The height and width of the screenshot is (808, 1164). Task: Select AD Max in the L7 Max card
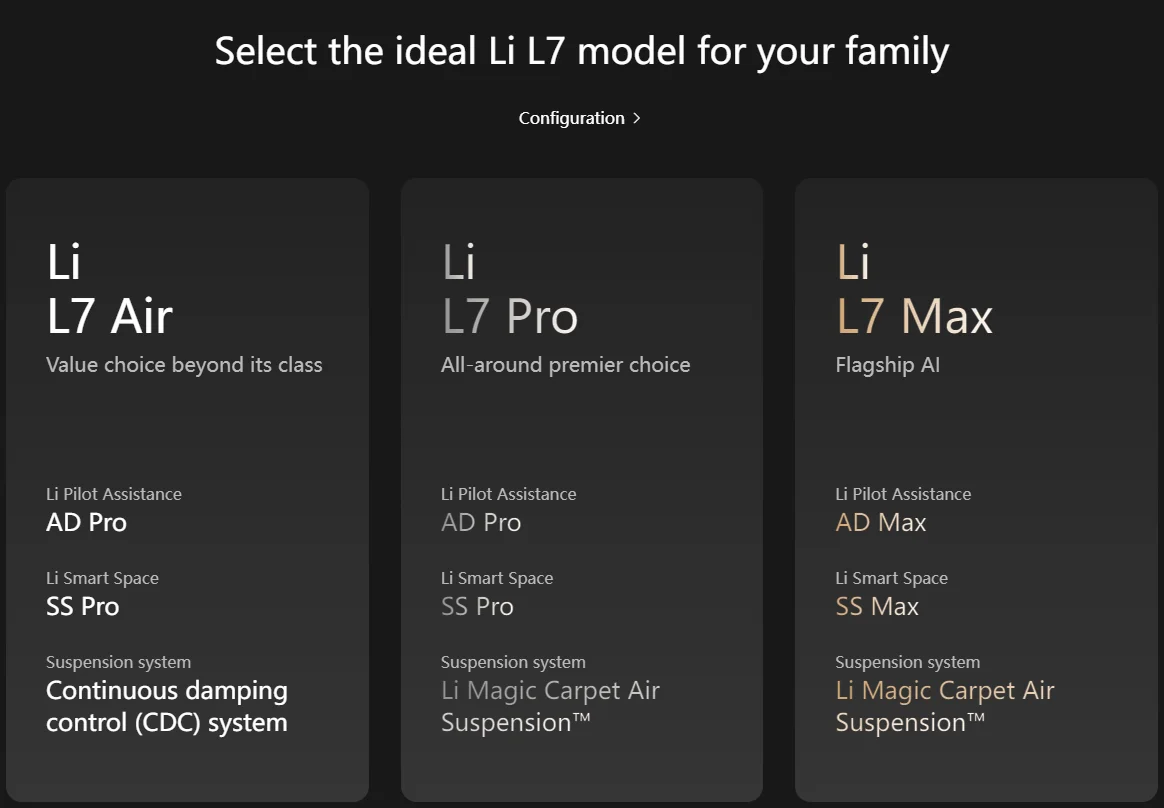[881, 522]
